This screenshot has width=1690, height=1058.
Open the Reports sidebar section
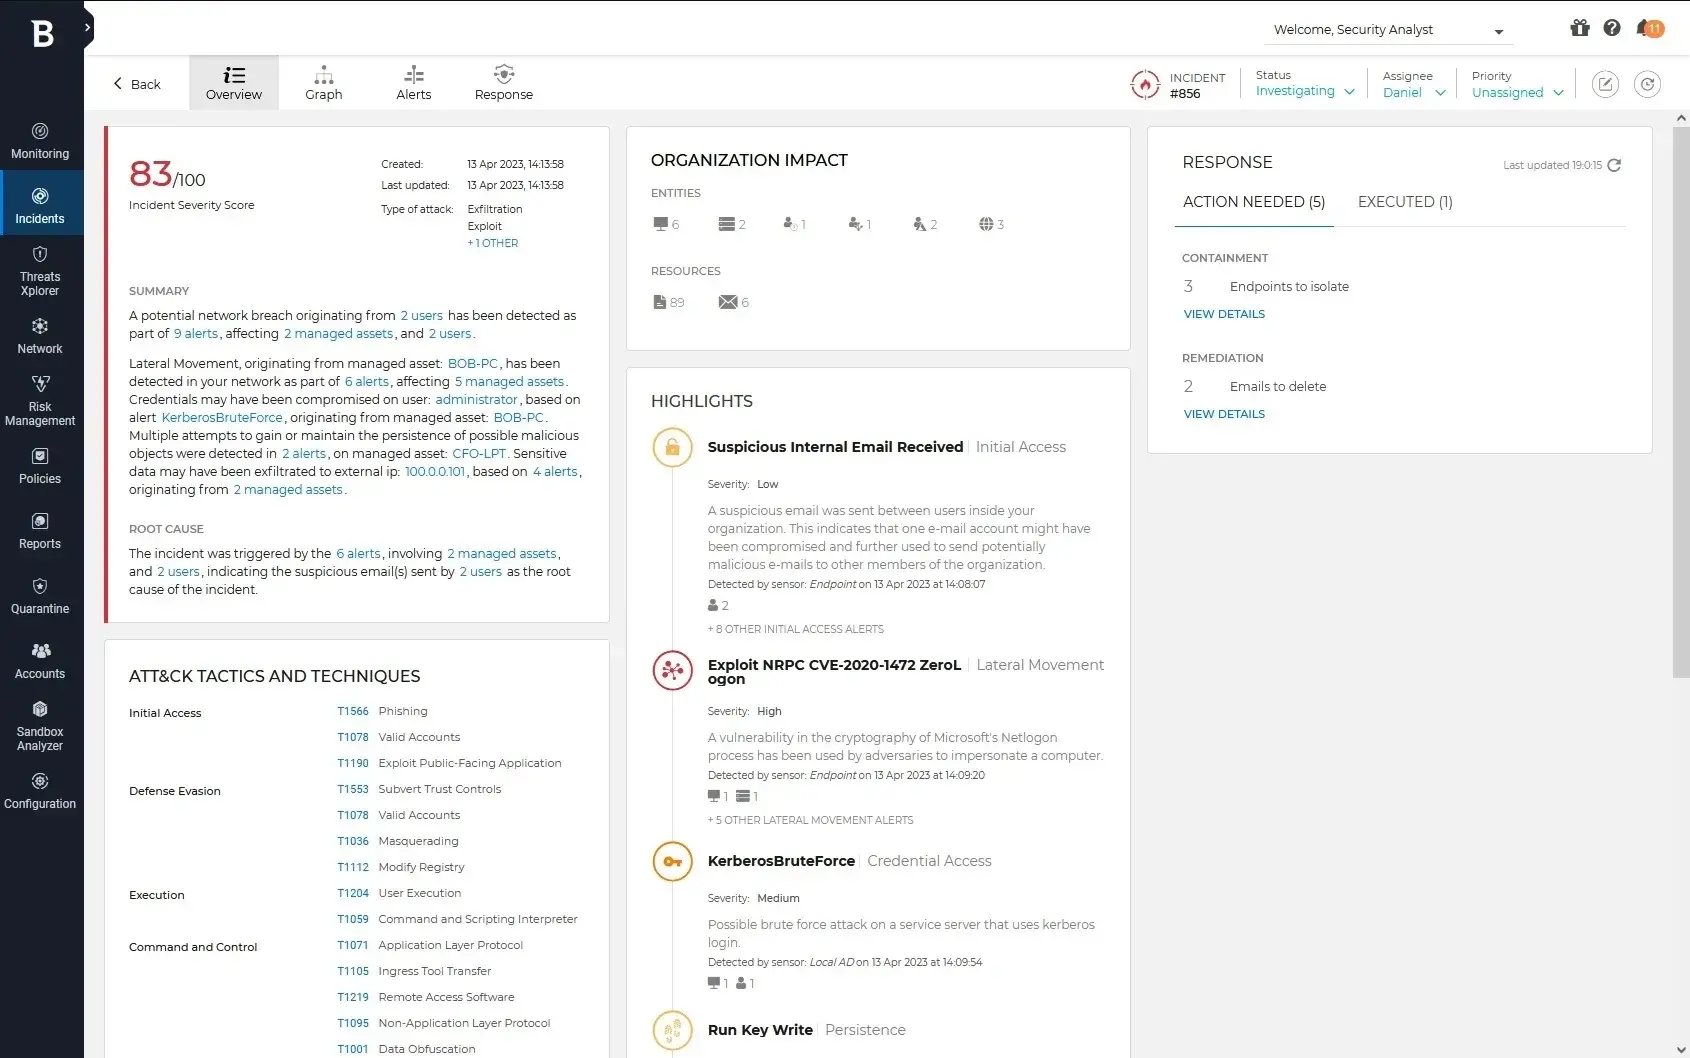click(40, 530)
